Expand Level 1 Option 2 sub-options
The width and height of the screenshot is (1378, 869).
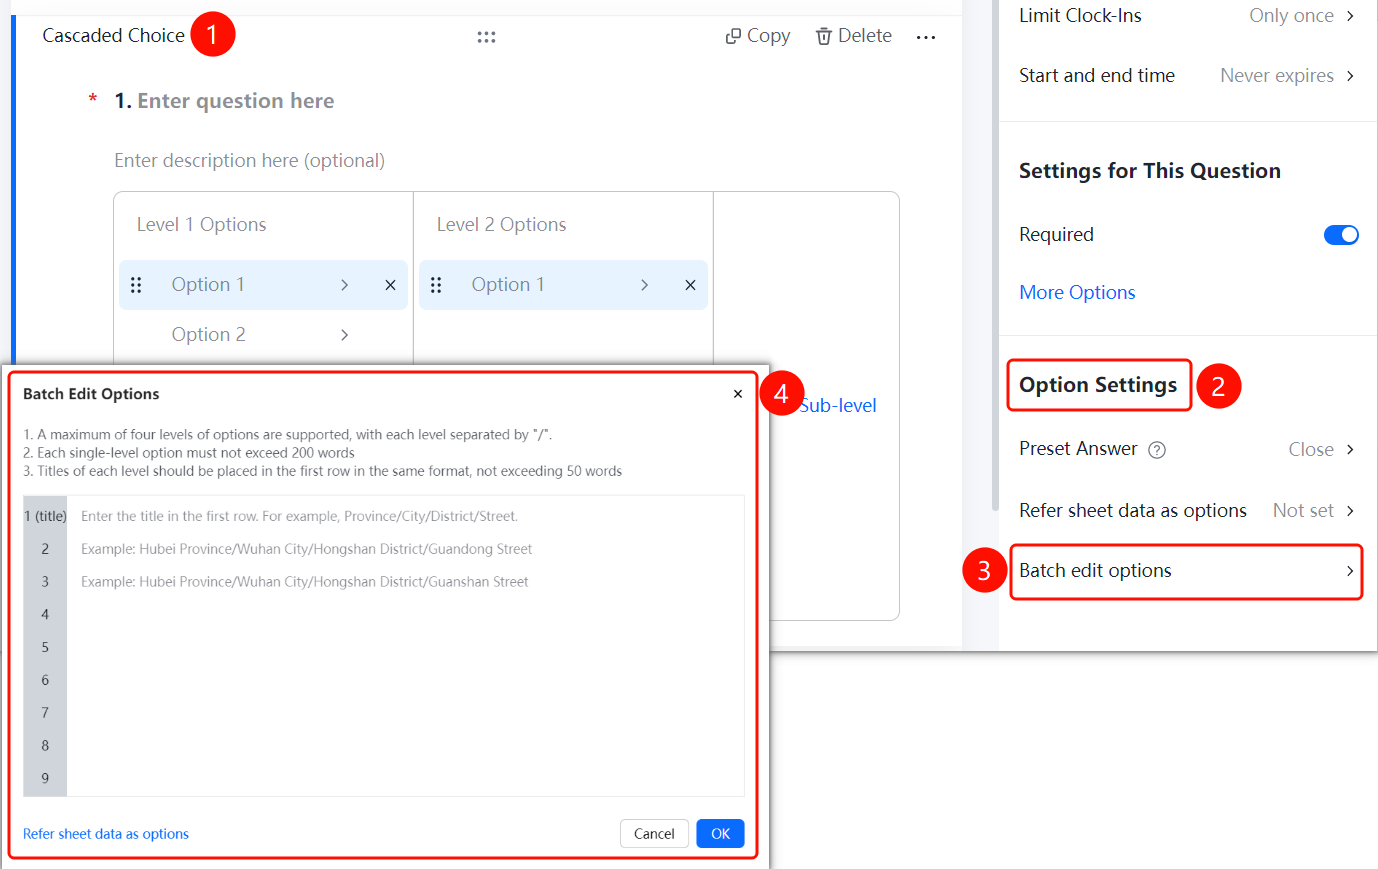pos(344,335)
